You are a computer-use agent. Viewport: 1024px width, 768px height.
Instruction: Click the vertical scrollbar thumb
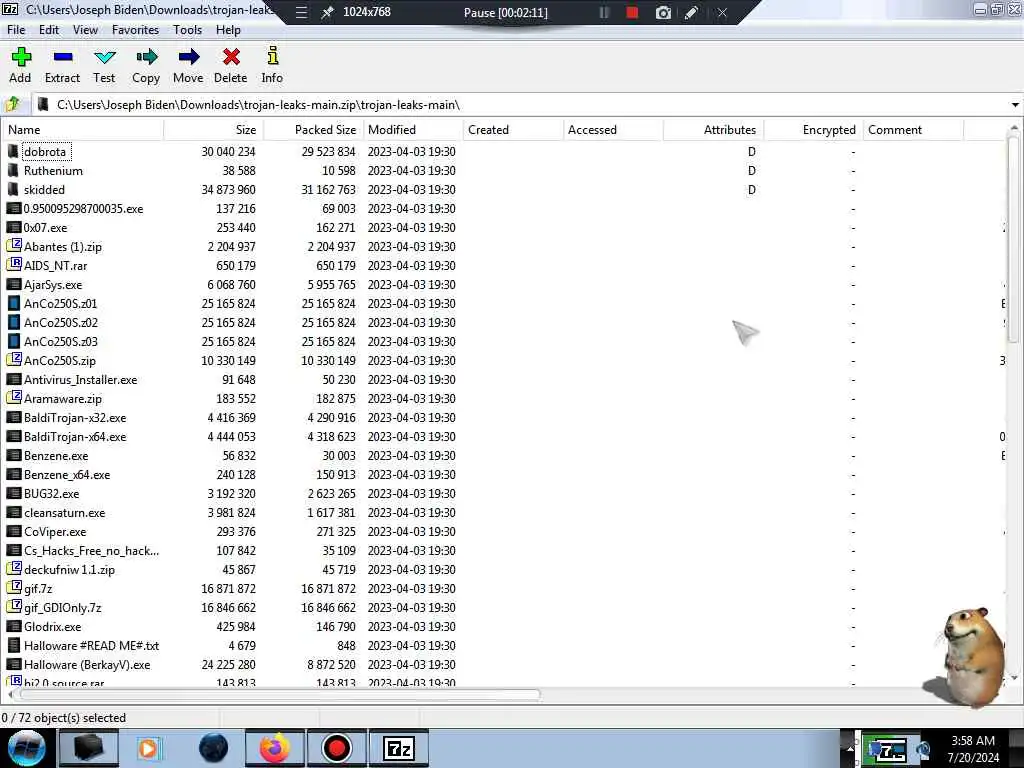[1014, 238]
